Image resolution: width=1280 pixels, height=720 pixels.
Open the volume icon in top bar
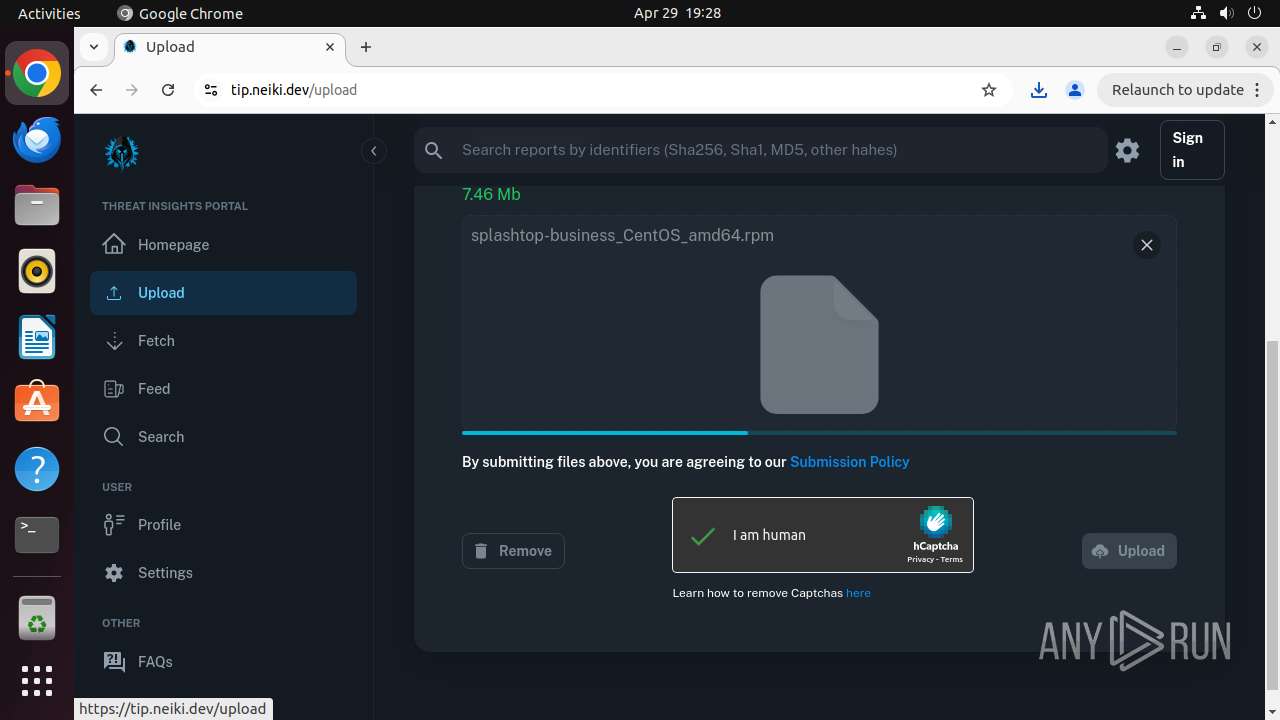pos(1226,13)
